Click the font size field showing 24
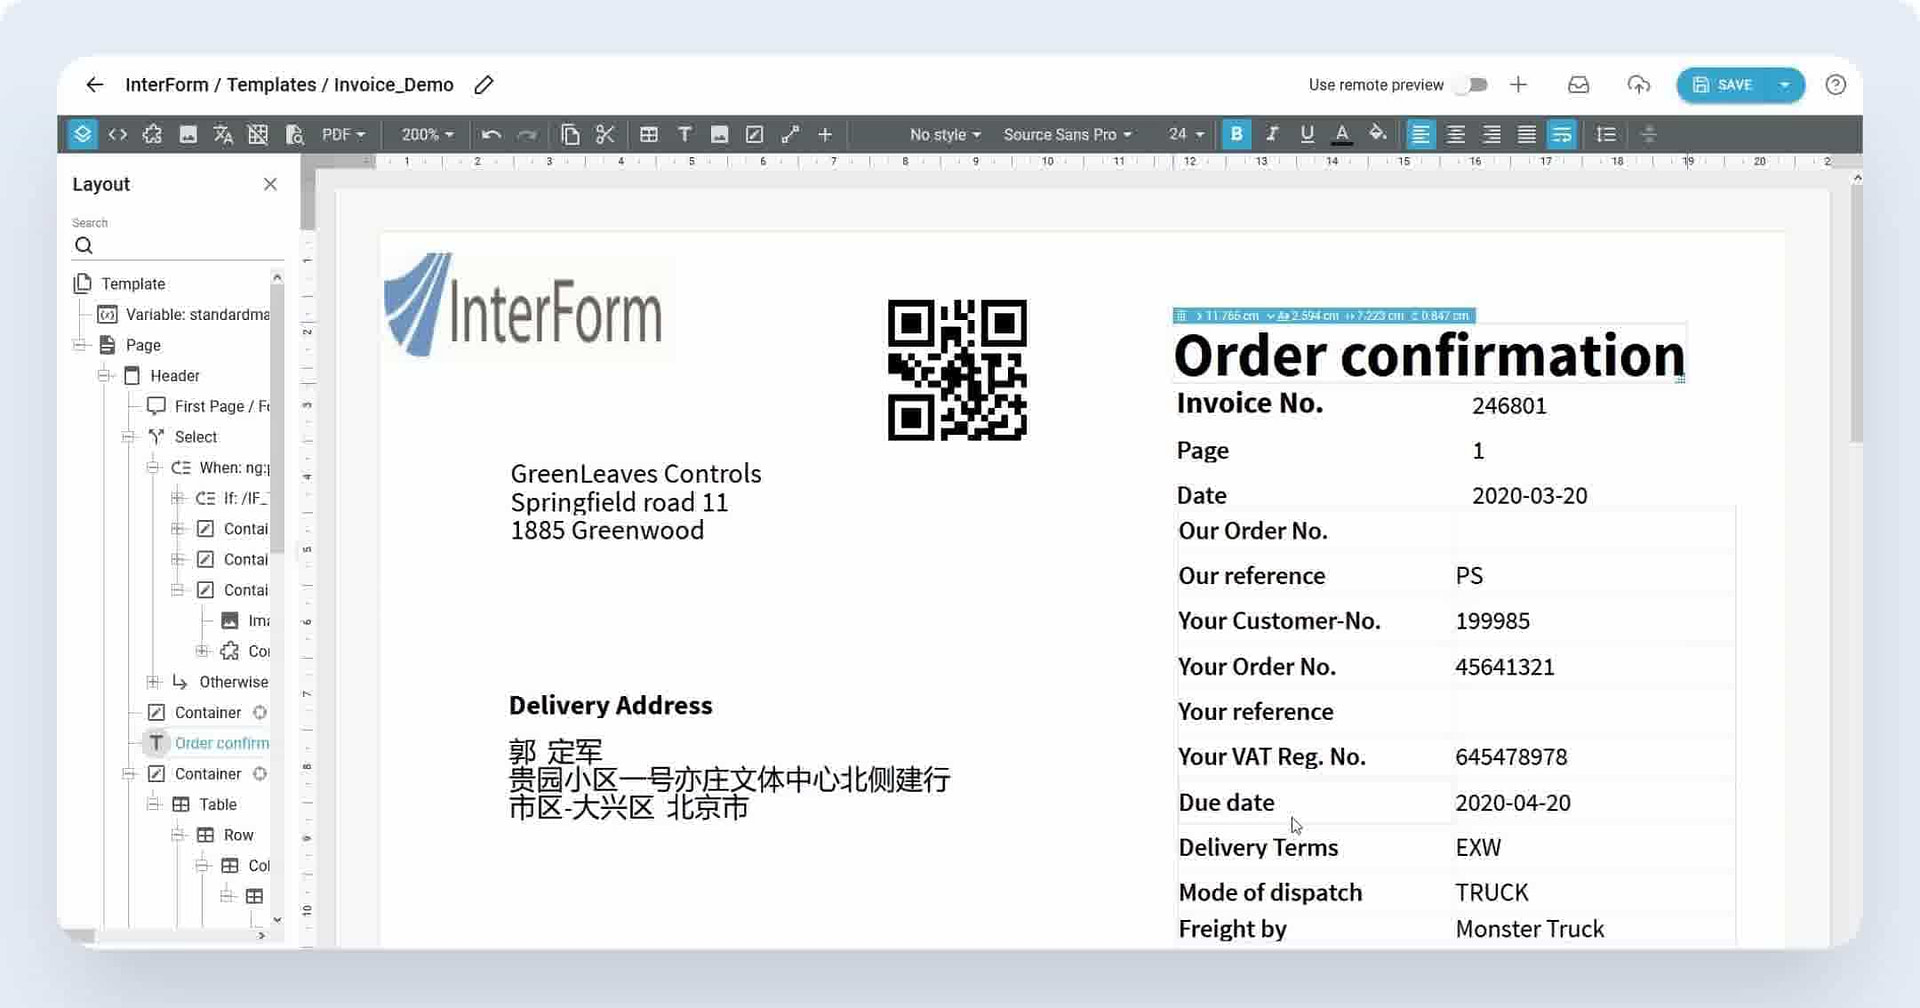 (x=1180, y=134)
